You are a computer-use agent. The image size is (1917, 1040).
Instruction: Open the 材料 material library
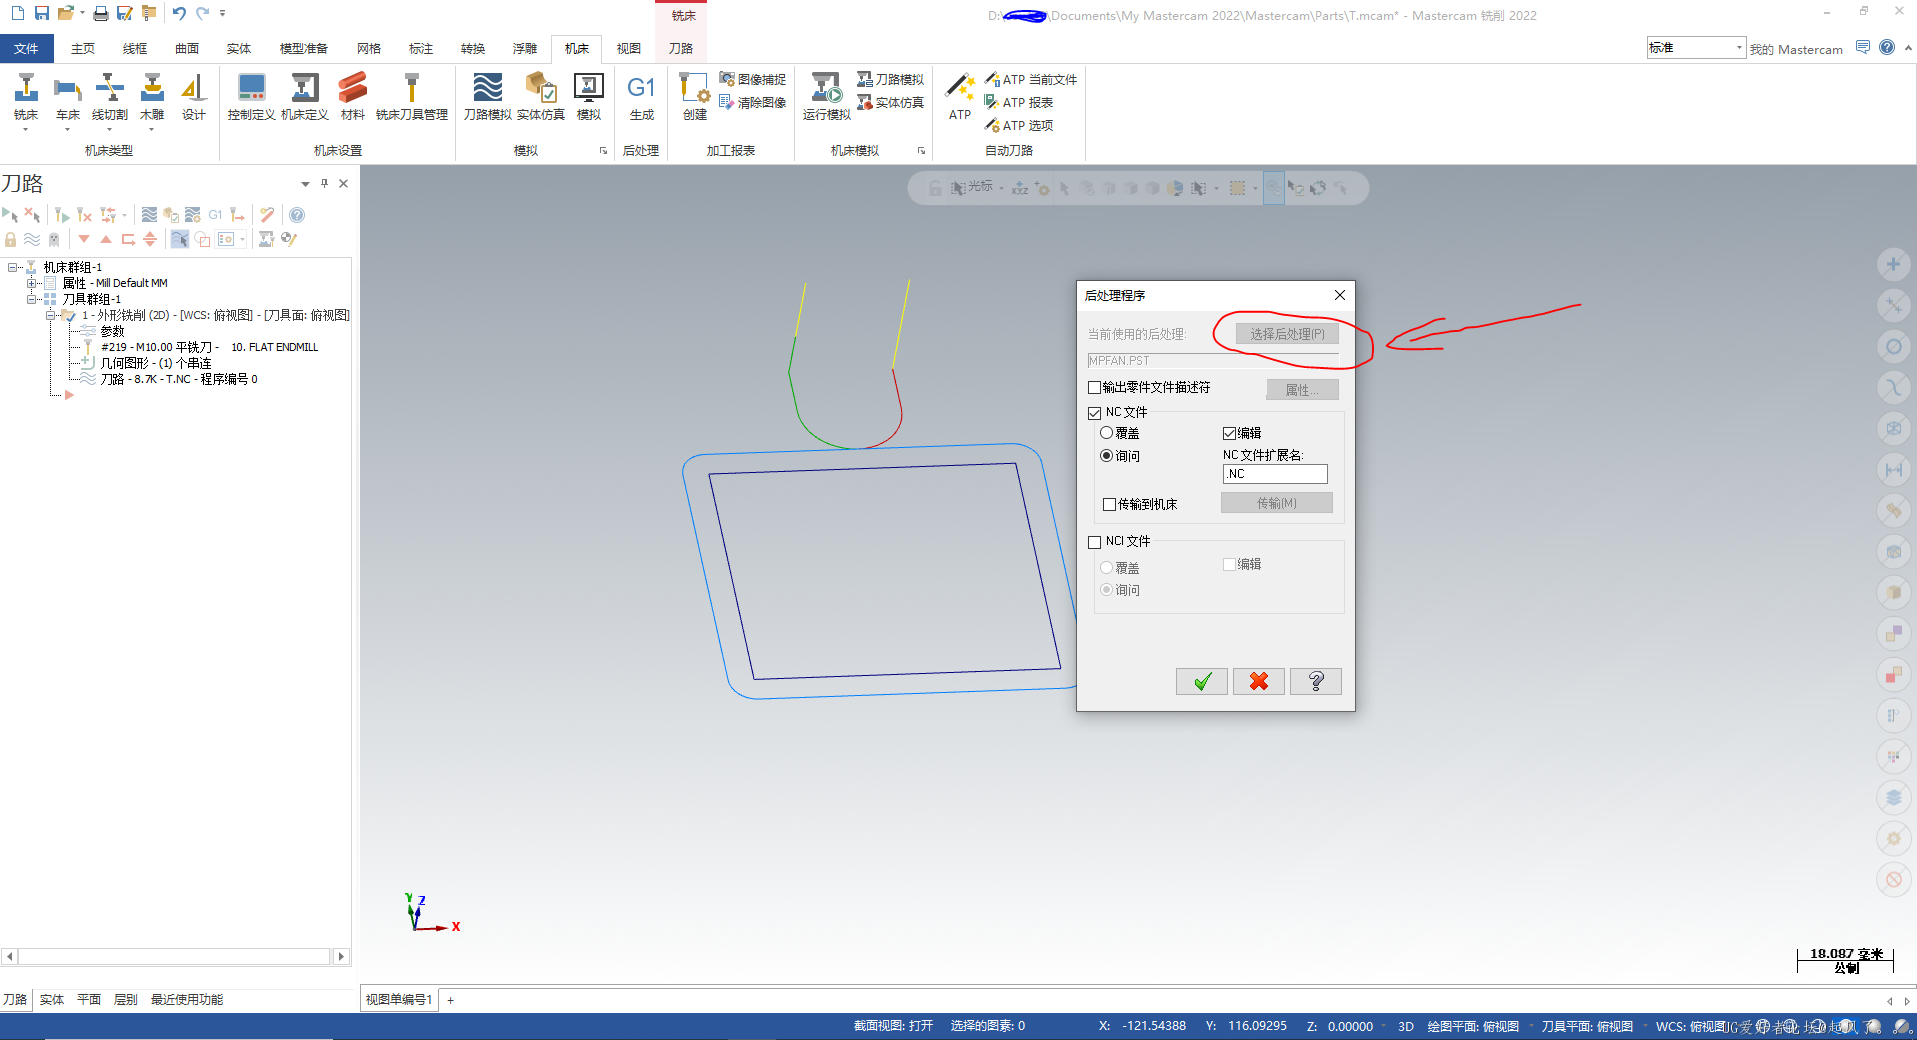coord(352,98)
